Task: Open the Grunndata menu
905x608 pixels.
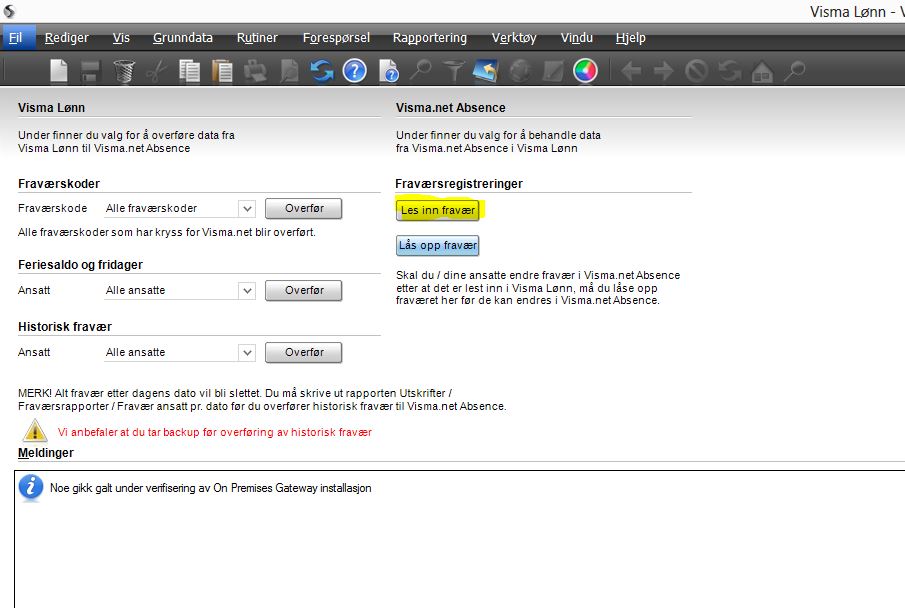Action: pyautogui.click(x=182, y=38)
